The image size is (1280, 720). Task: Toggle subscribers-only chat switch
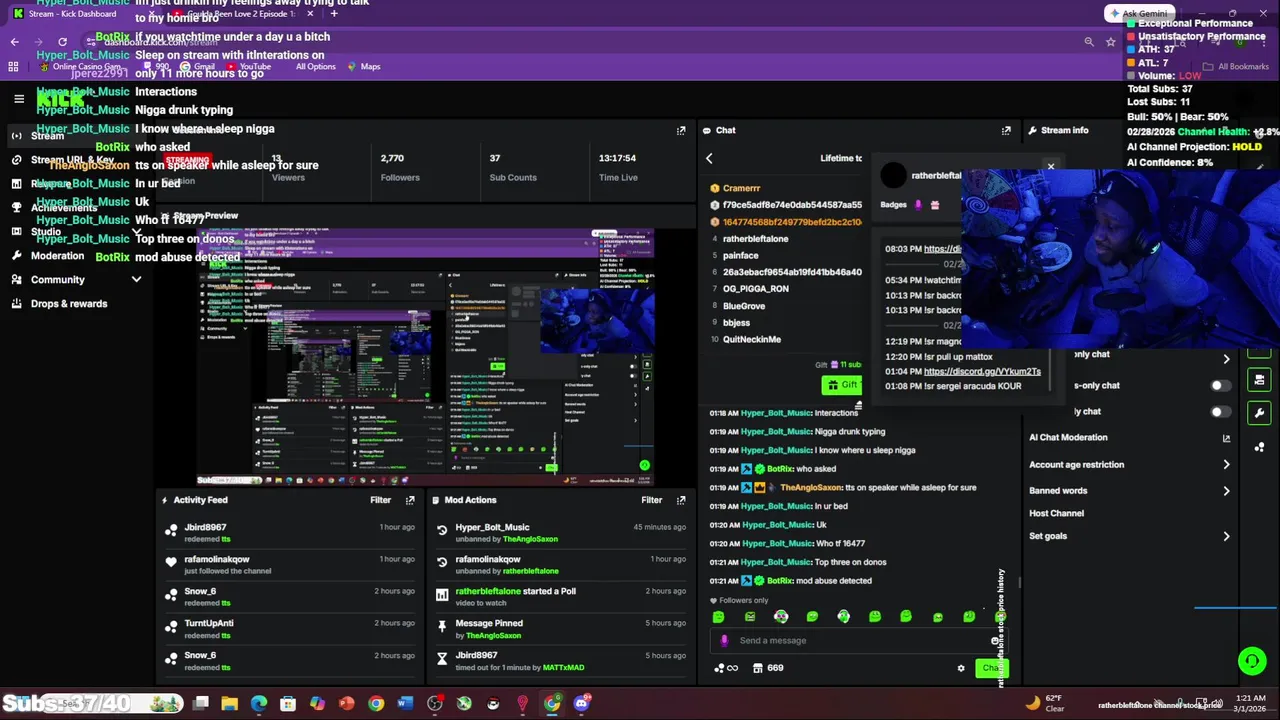point(1220,385)
